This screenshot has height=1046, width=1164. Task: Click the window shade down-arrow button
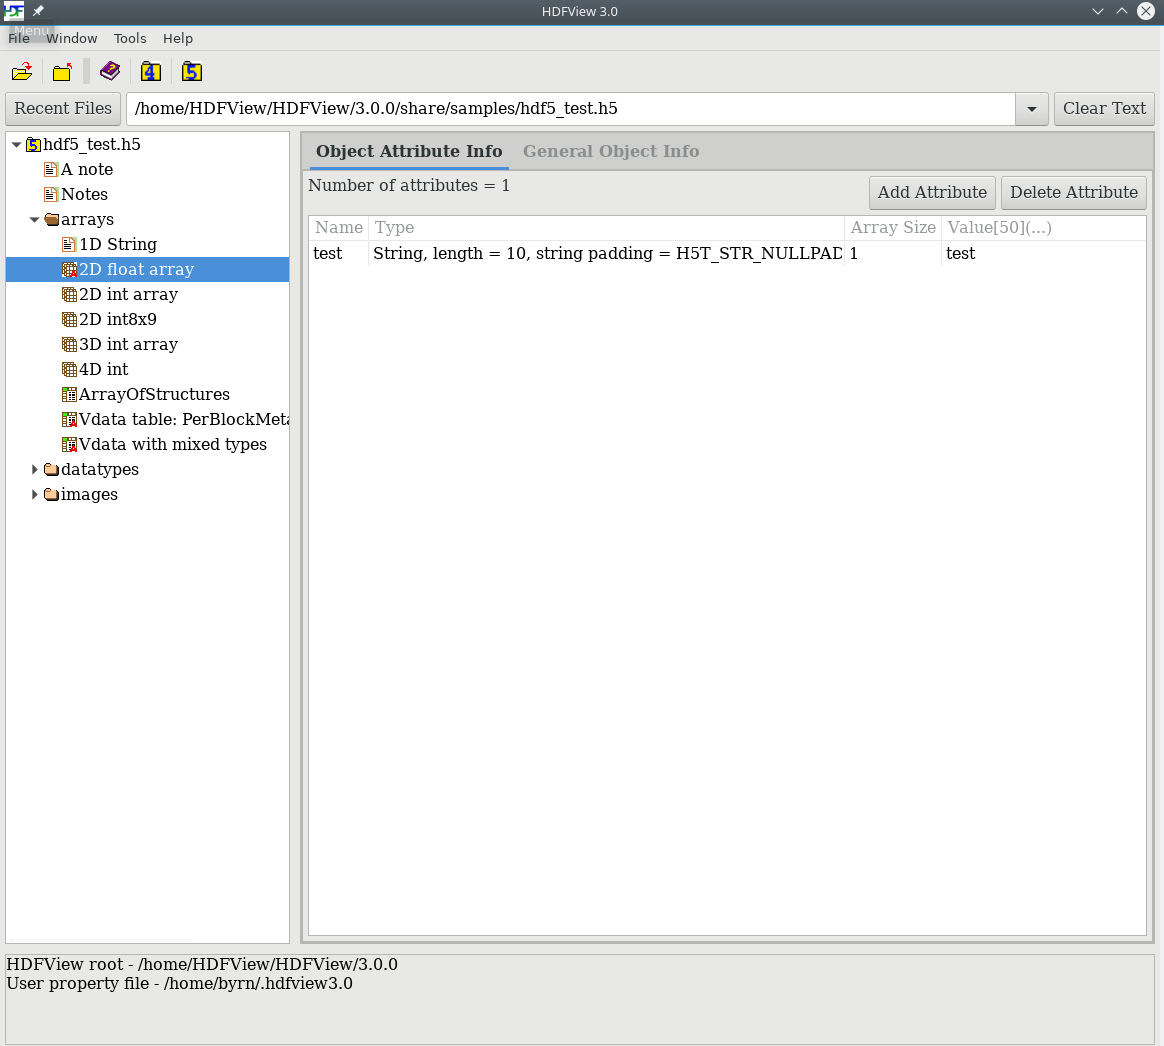click(1098, 11)
